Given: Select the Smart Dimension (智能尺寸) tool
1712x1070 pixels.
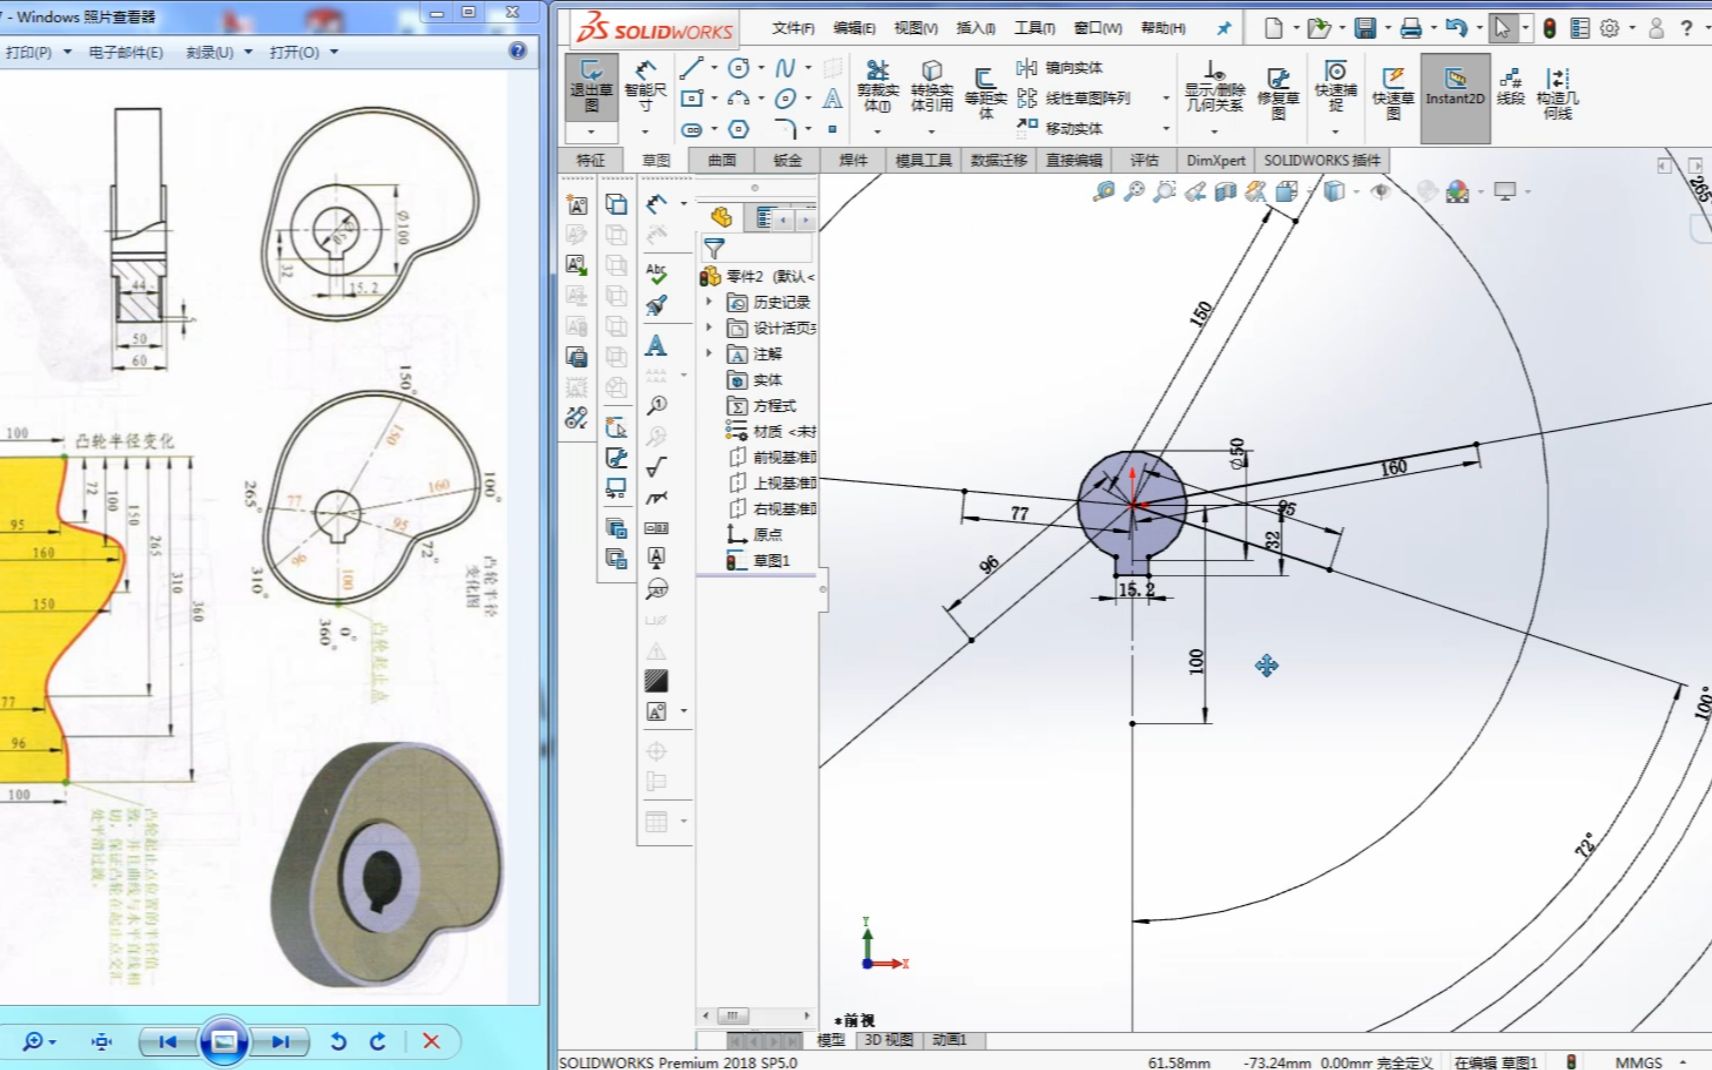Looking at the screenshot, I should point(645,86).
